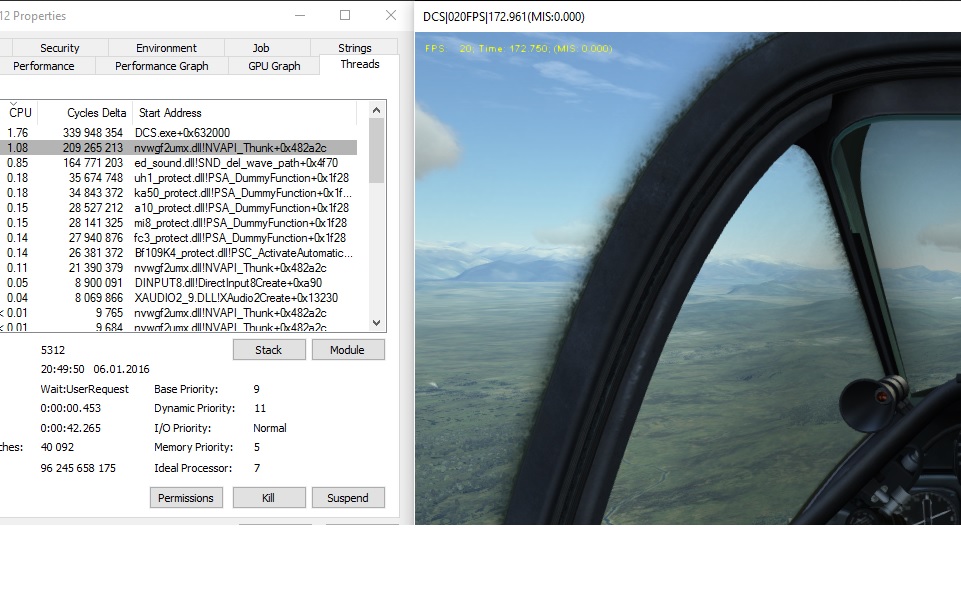The width and height of the screenshot is (961, 591).
Task: Click the thread list scroll down arrow
Action: (x=376, y=323)
